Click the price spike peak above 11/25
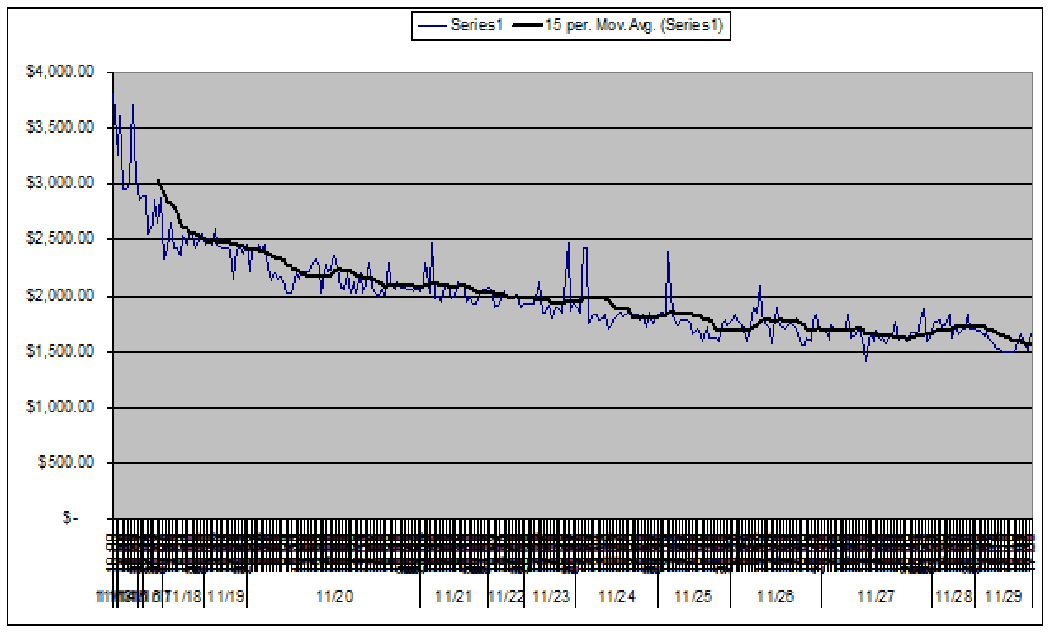1053x633 pixels. (667, 253)
